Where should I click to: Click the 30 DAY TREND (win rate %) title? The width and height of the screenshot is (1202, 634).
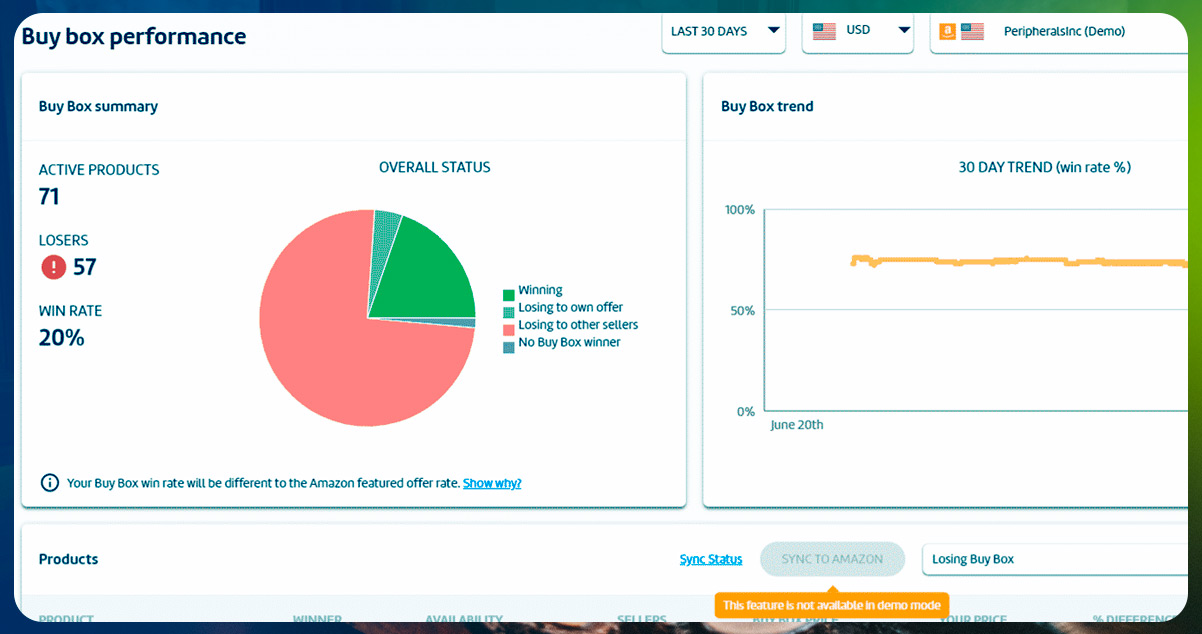[1045, 167]
